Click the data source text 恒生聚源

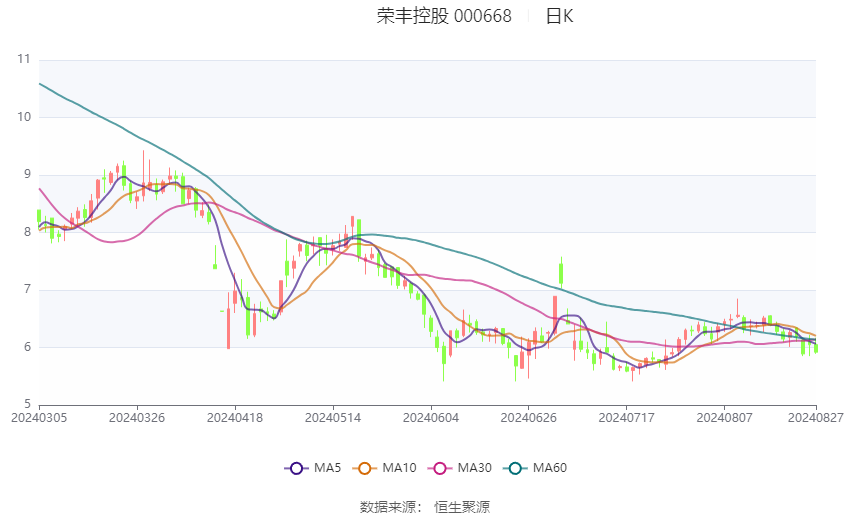pyautogui.click(x=462, y=507)
